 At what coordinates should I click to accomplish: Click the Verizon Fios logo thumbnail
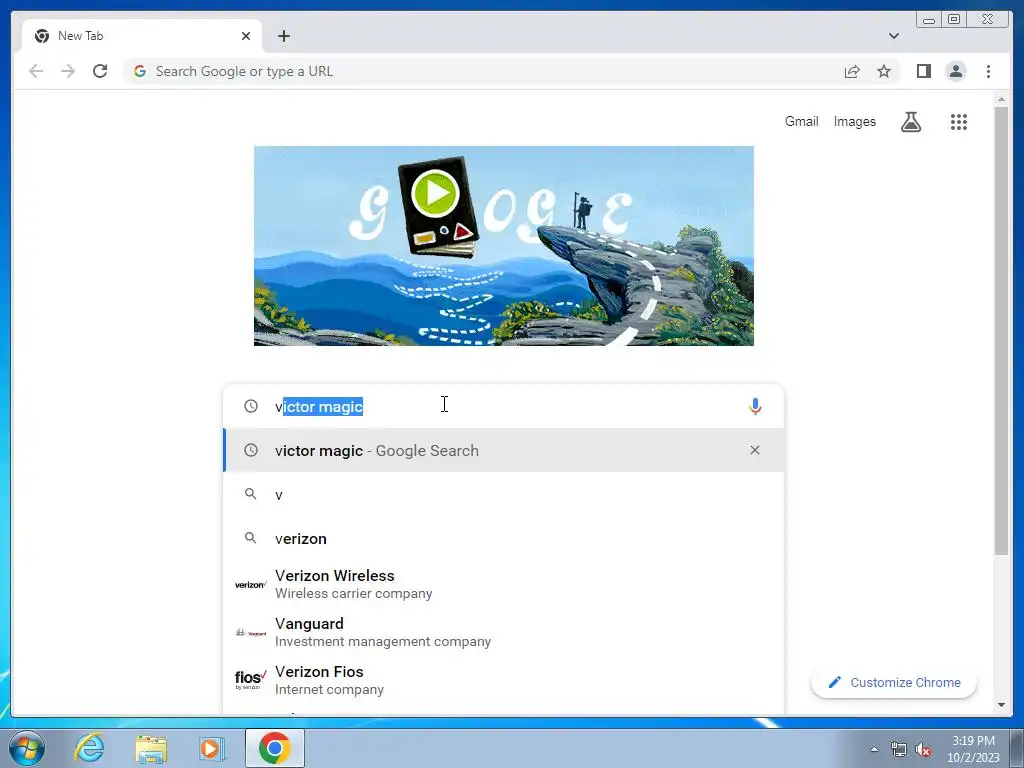click(x=251, y=680)
